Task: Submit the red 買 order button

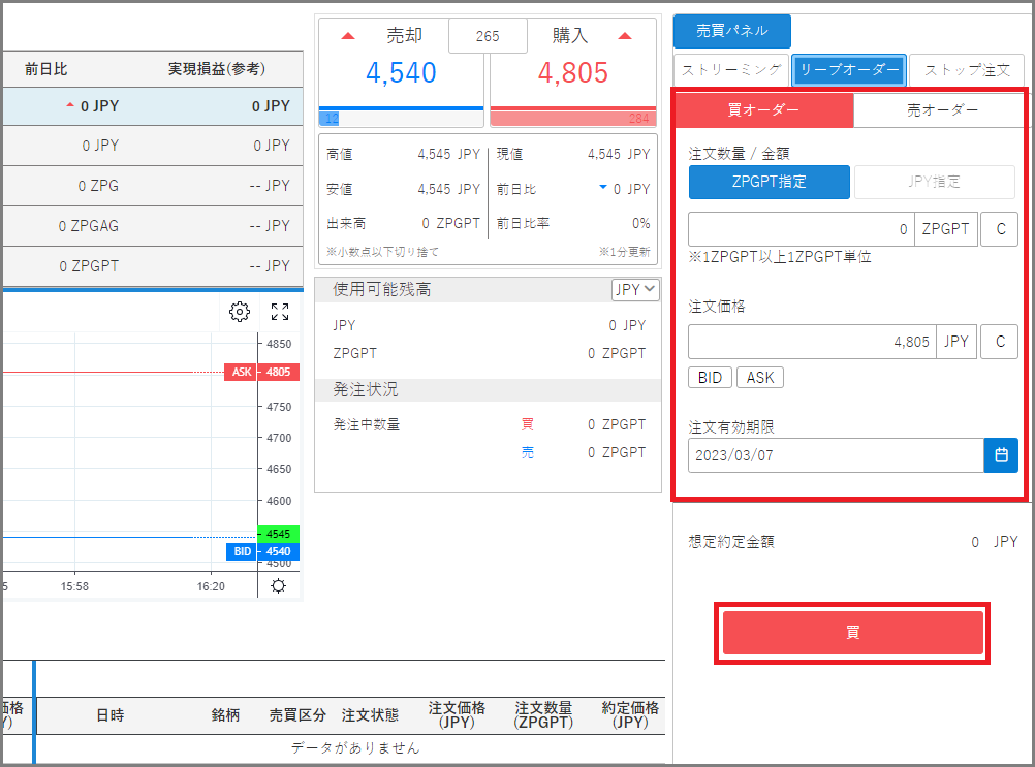Action: [853, 632]
